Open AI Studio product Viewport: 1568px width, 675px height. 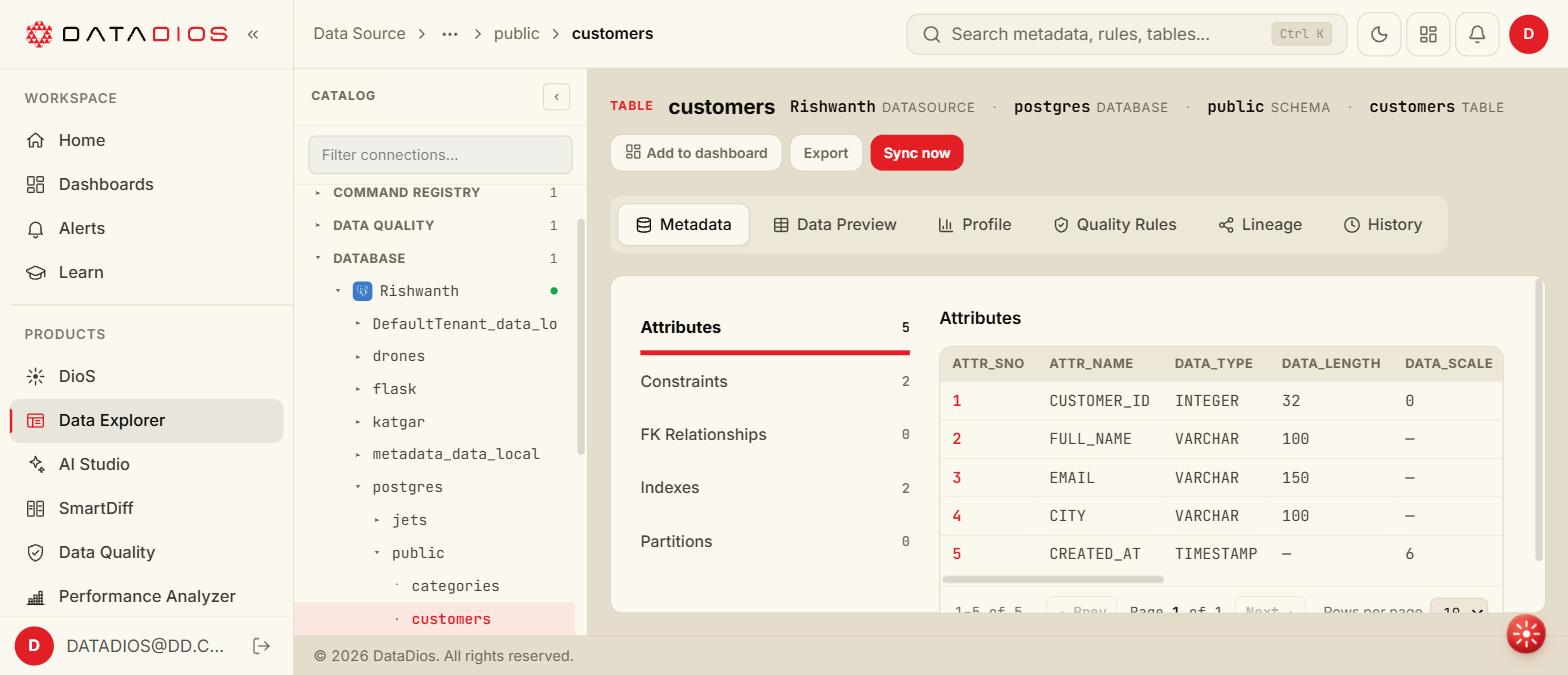147,464
